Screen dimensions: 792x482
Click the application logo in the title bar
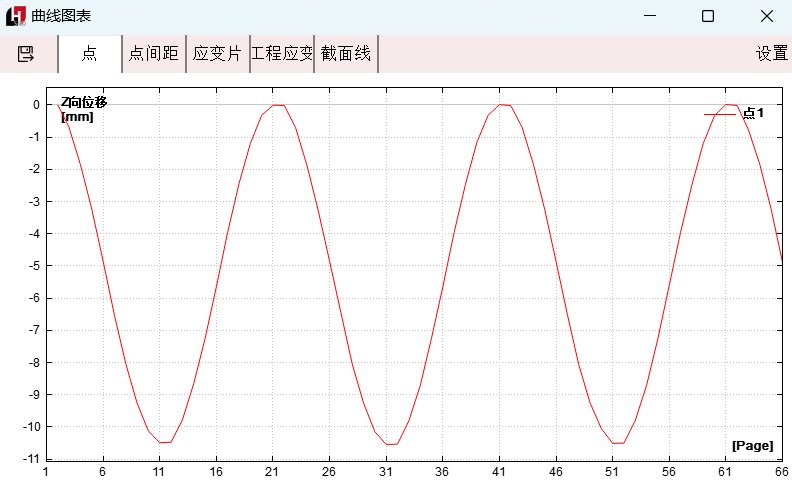(x=16, y=16)
